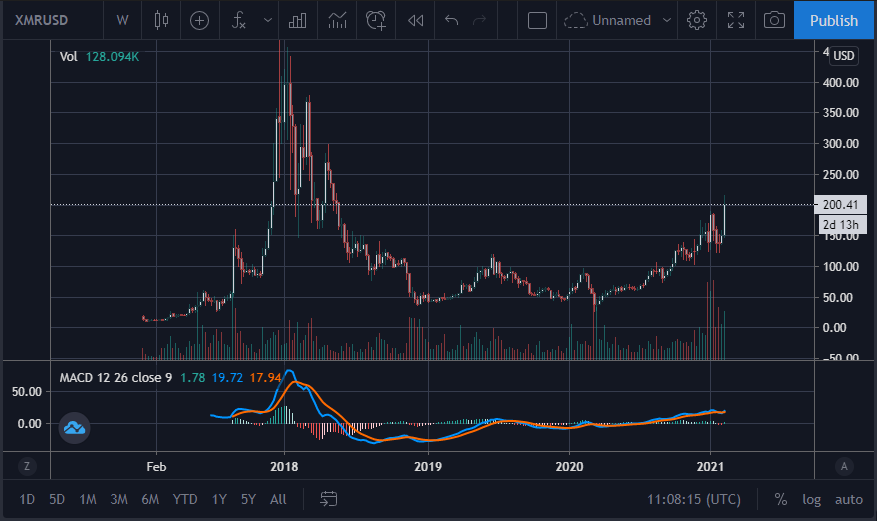Image resolution: width=877 pixels, height=521 pixels.
Task: Toggle auto scale mode
Action: (x=848, y=499)
